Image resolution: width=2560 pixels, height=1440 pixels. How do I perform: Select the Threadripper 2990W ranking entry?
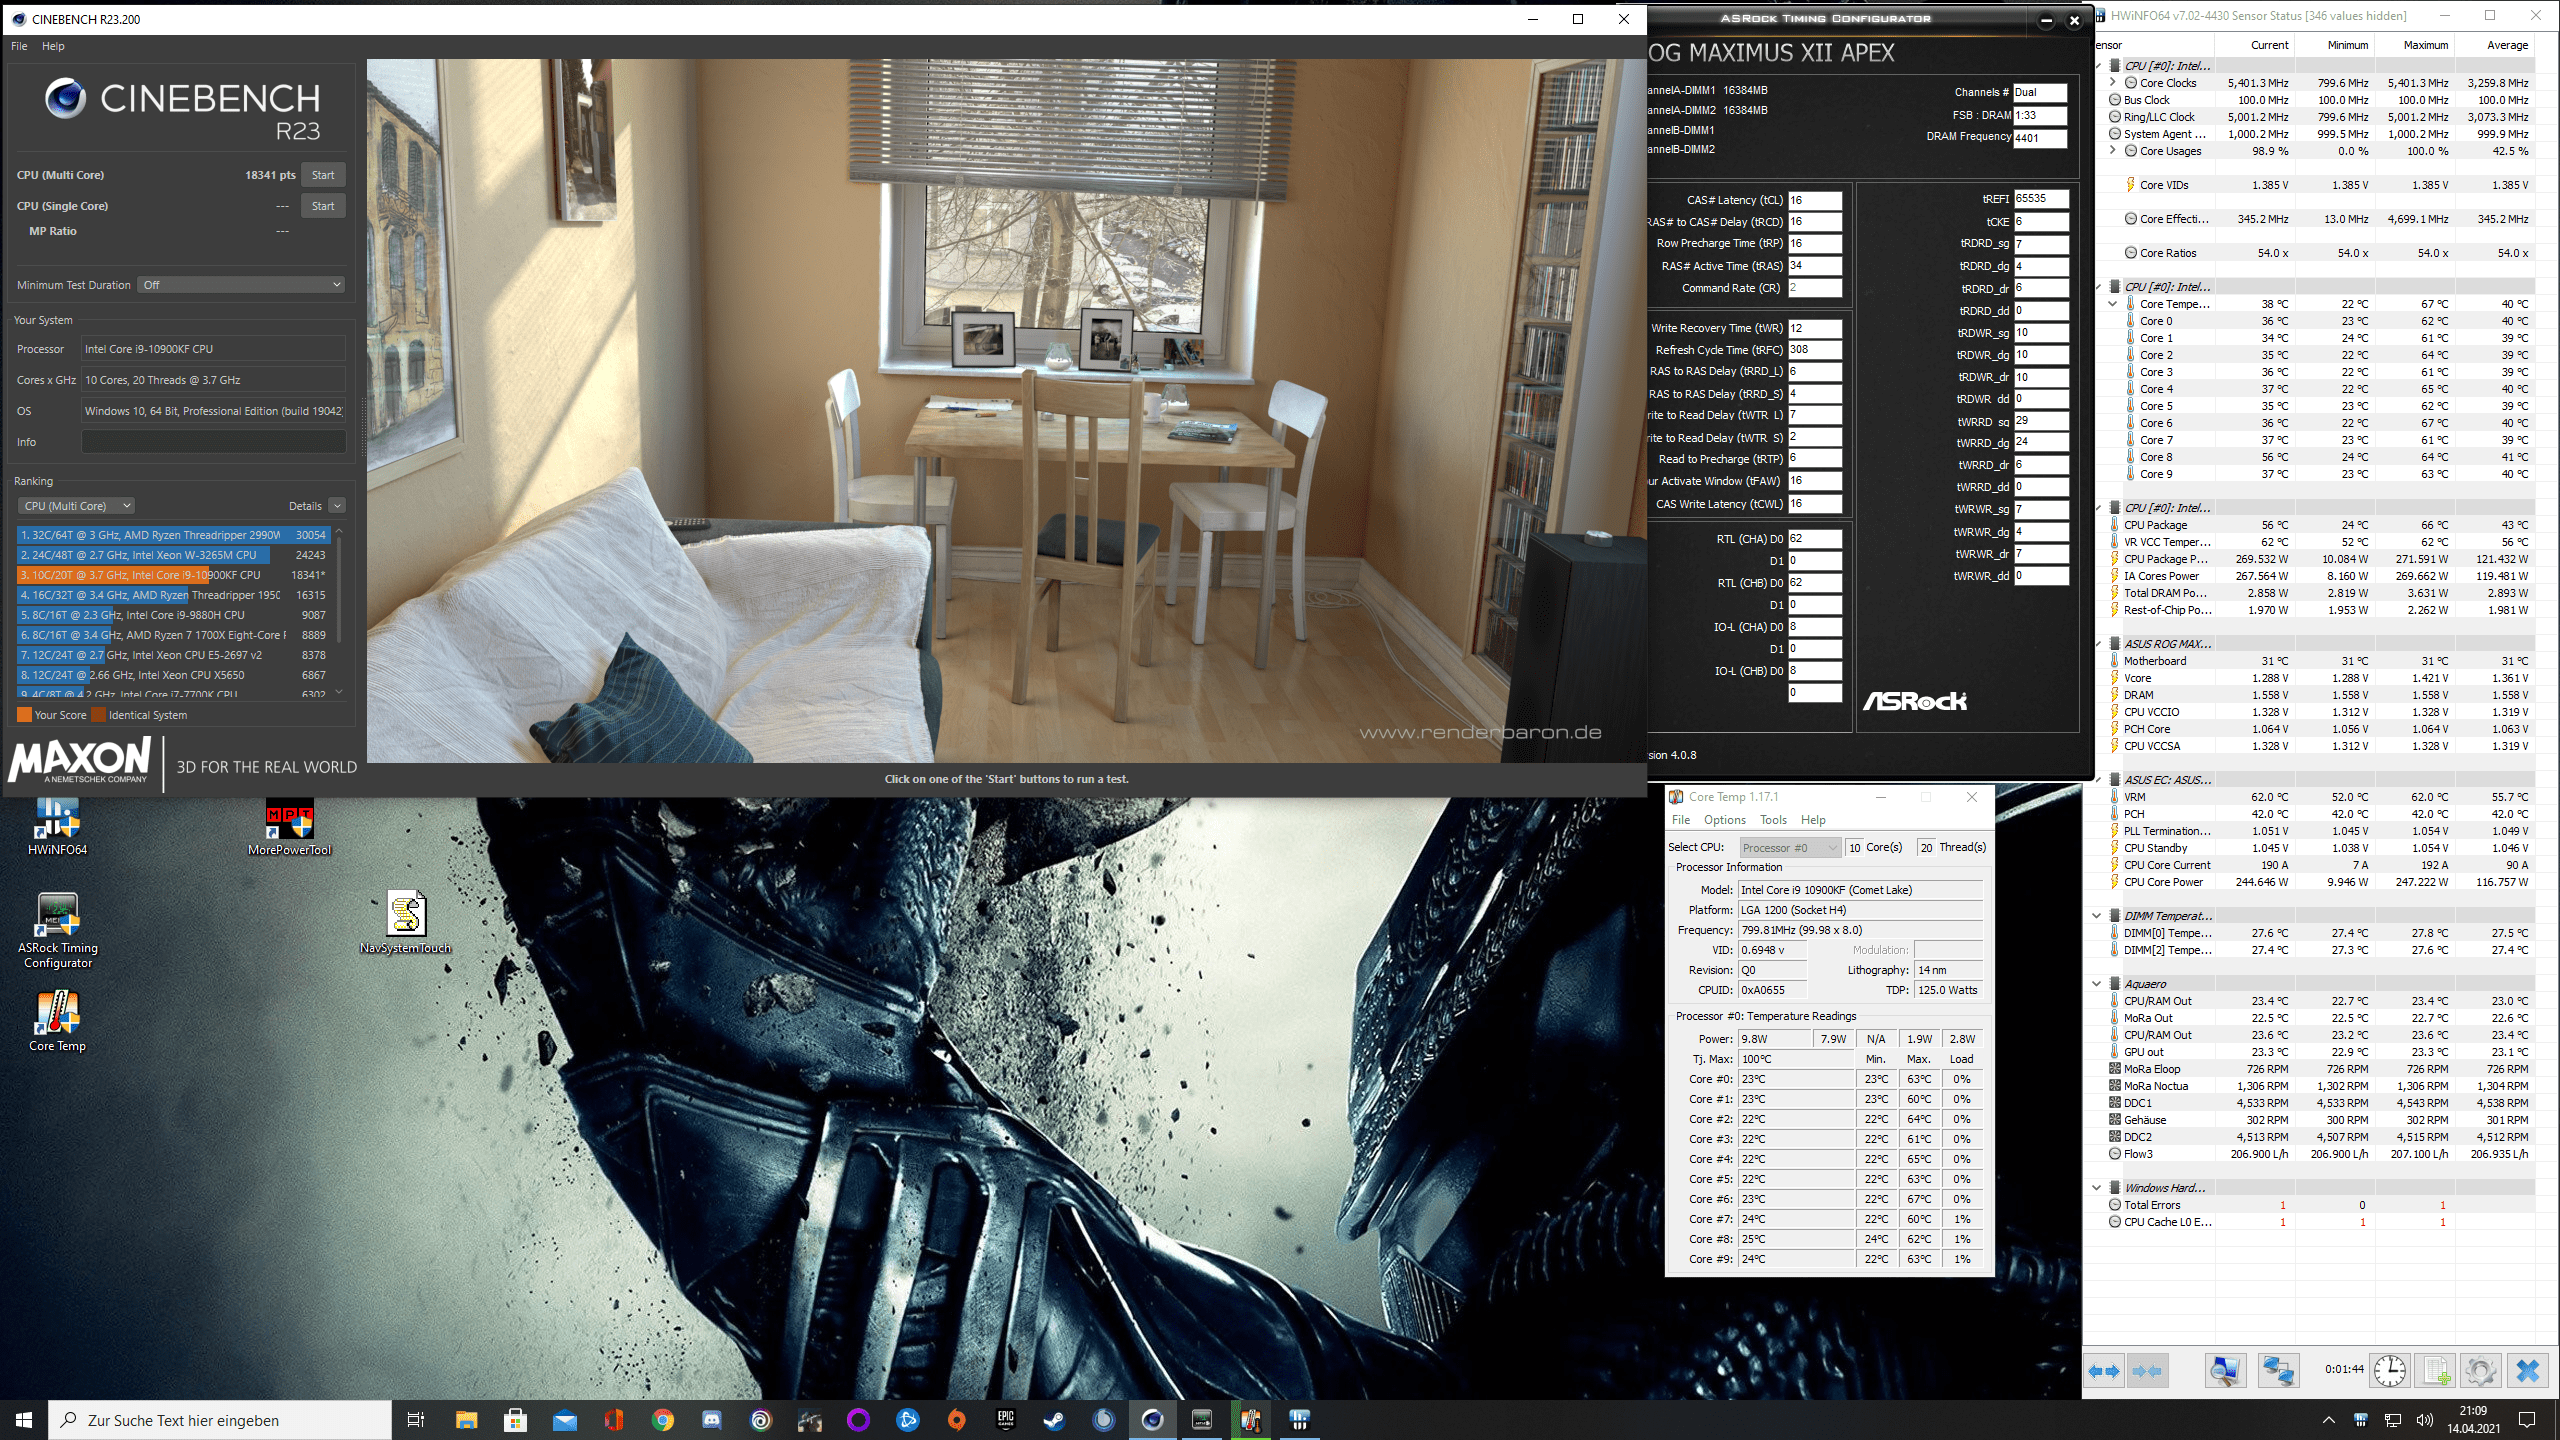coord(173,535)
